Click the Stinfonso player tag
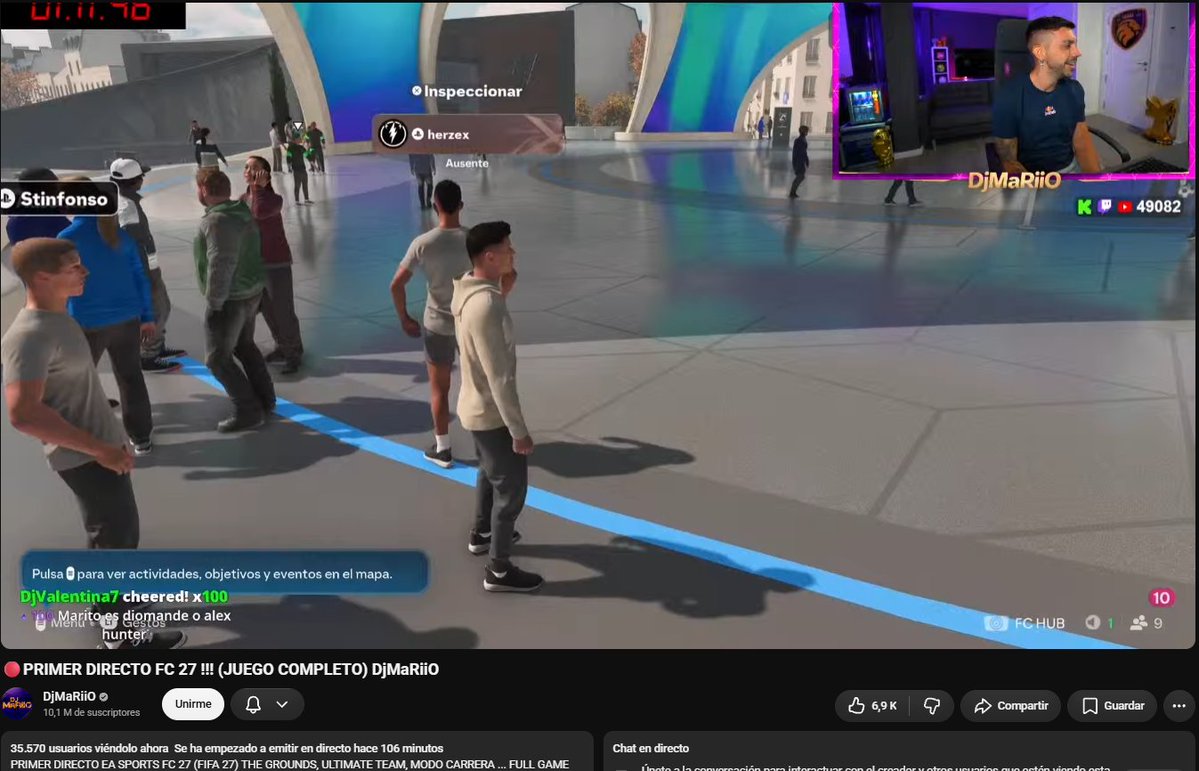This screenshot has height=771, width=1199. tap(60, 199)
